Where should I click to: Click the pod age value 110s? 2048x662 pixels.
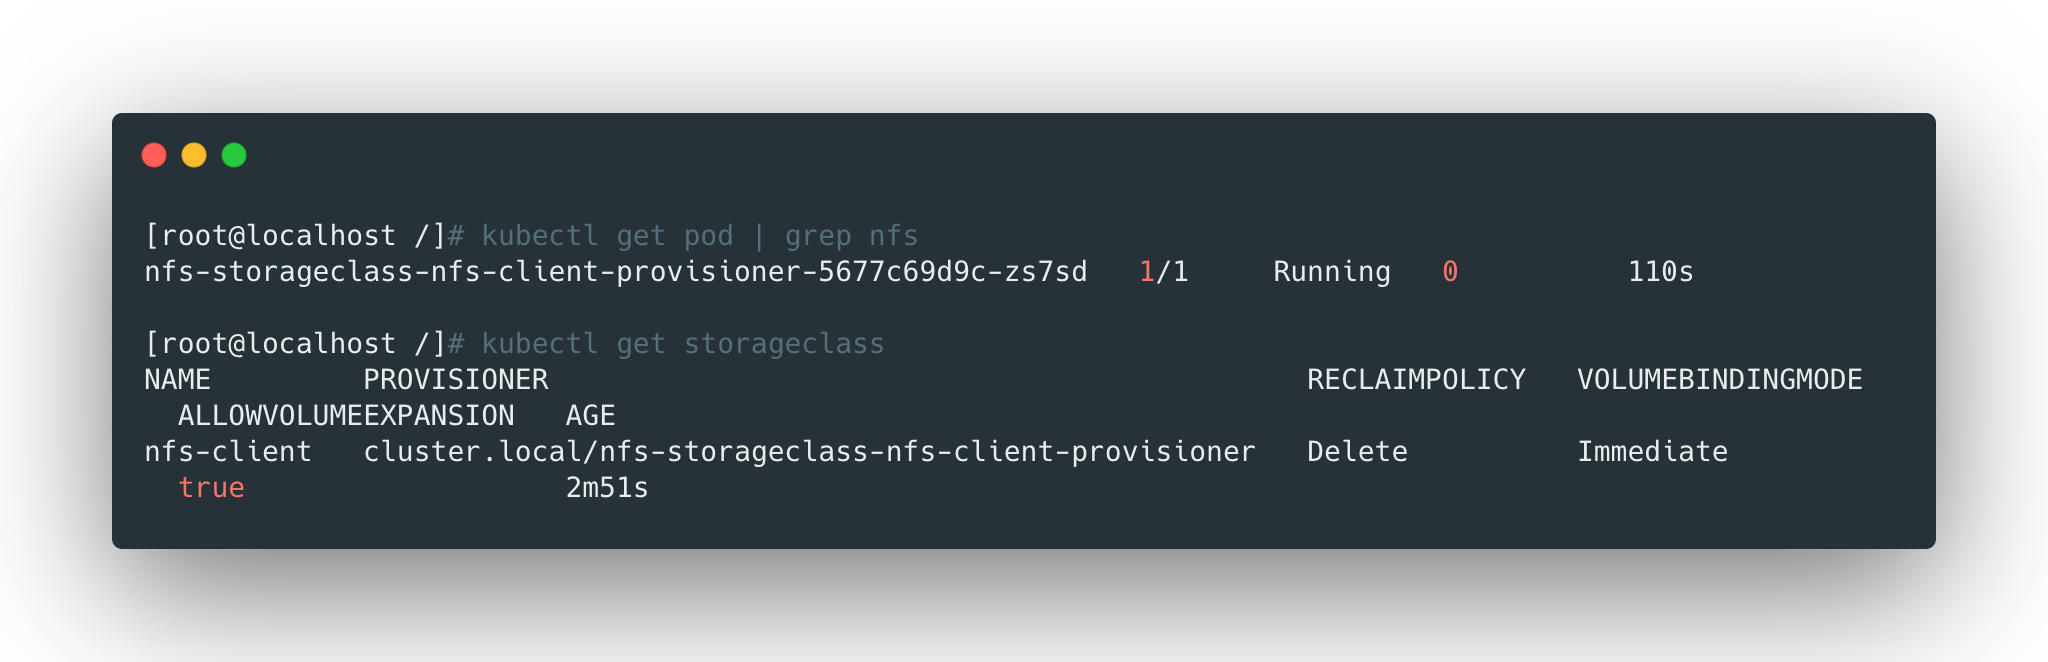(1660, 272)
